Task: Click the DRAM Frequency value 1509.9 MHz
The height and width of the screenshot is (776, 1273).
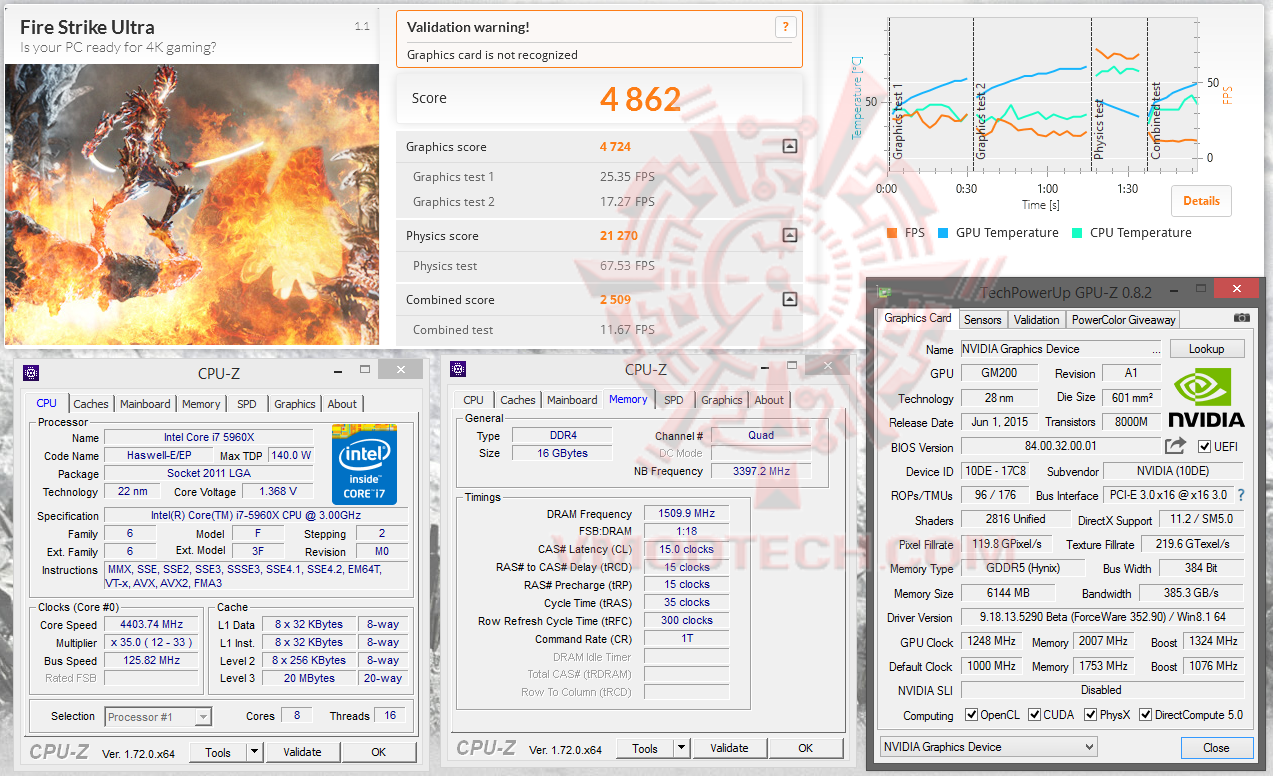Action: coord(686,514)
